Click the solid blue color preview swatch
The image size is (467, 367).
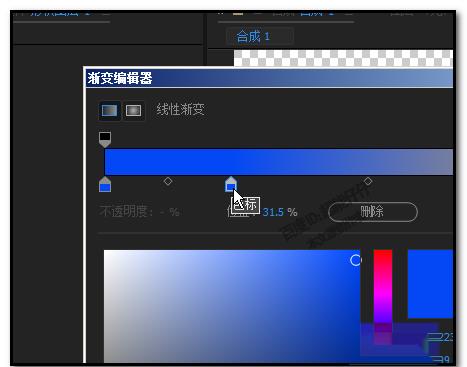tap(430, 284)
